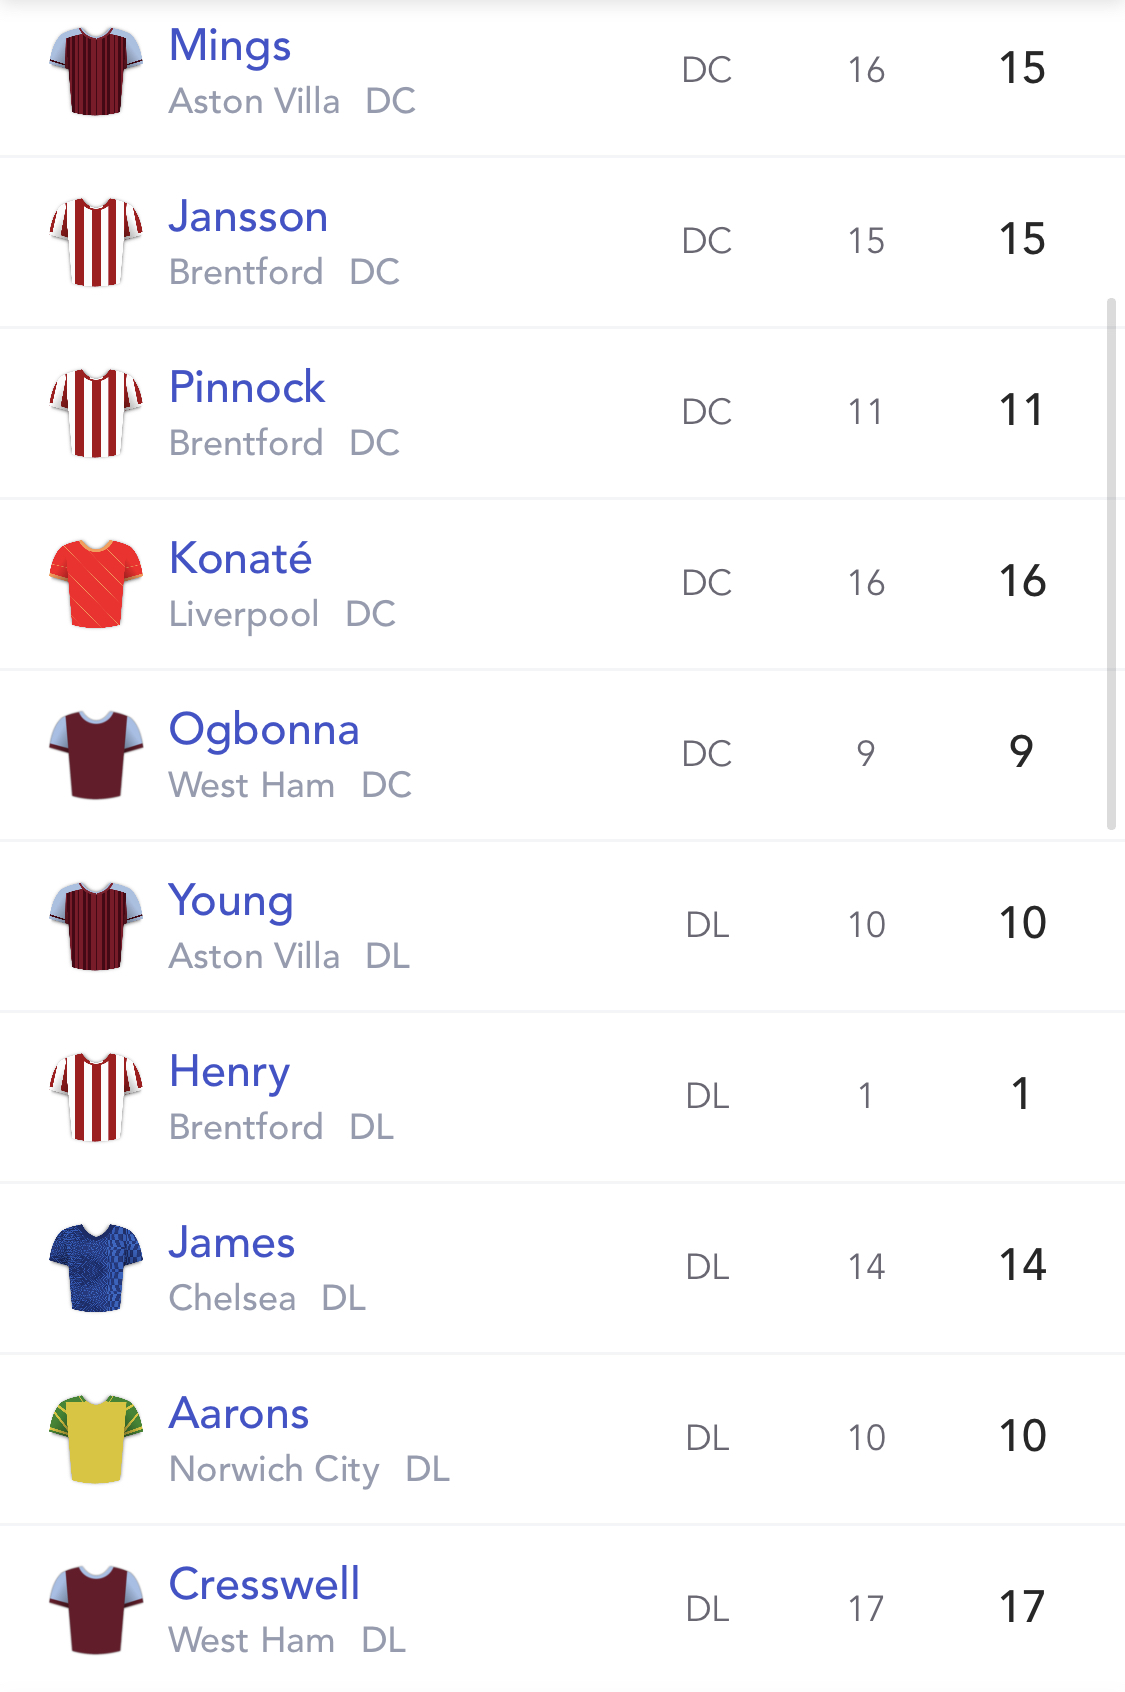Image resolution: width=1125 pixels, height=1692 pixels.
Task: Select Aarons' DL position cell
Action: coord(707,1438)
